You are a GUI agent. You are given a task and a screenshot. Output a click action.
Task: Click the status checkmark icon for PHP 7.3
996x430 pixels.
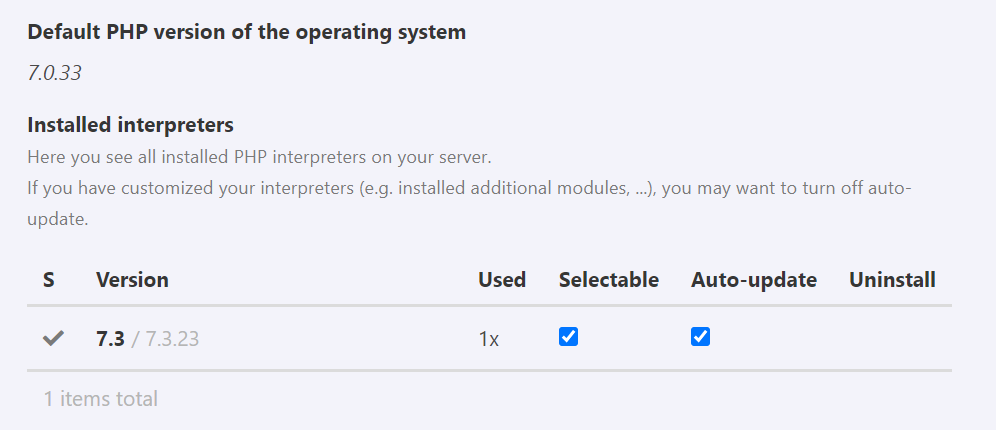53,338
